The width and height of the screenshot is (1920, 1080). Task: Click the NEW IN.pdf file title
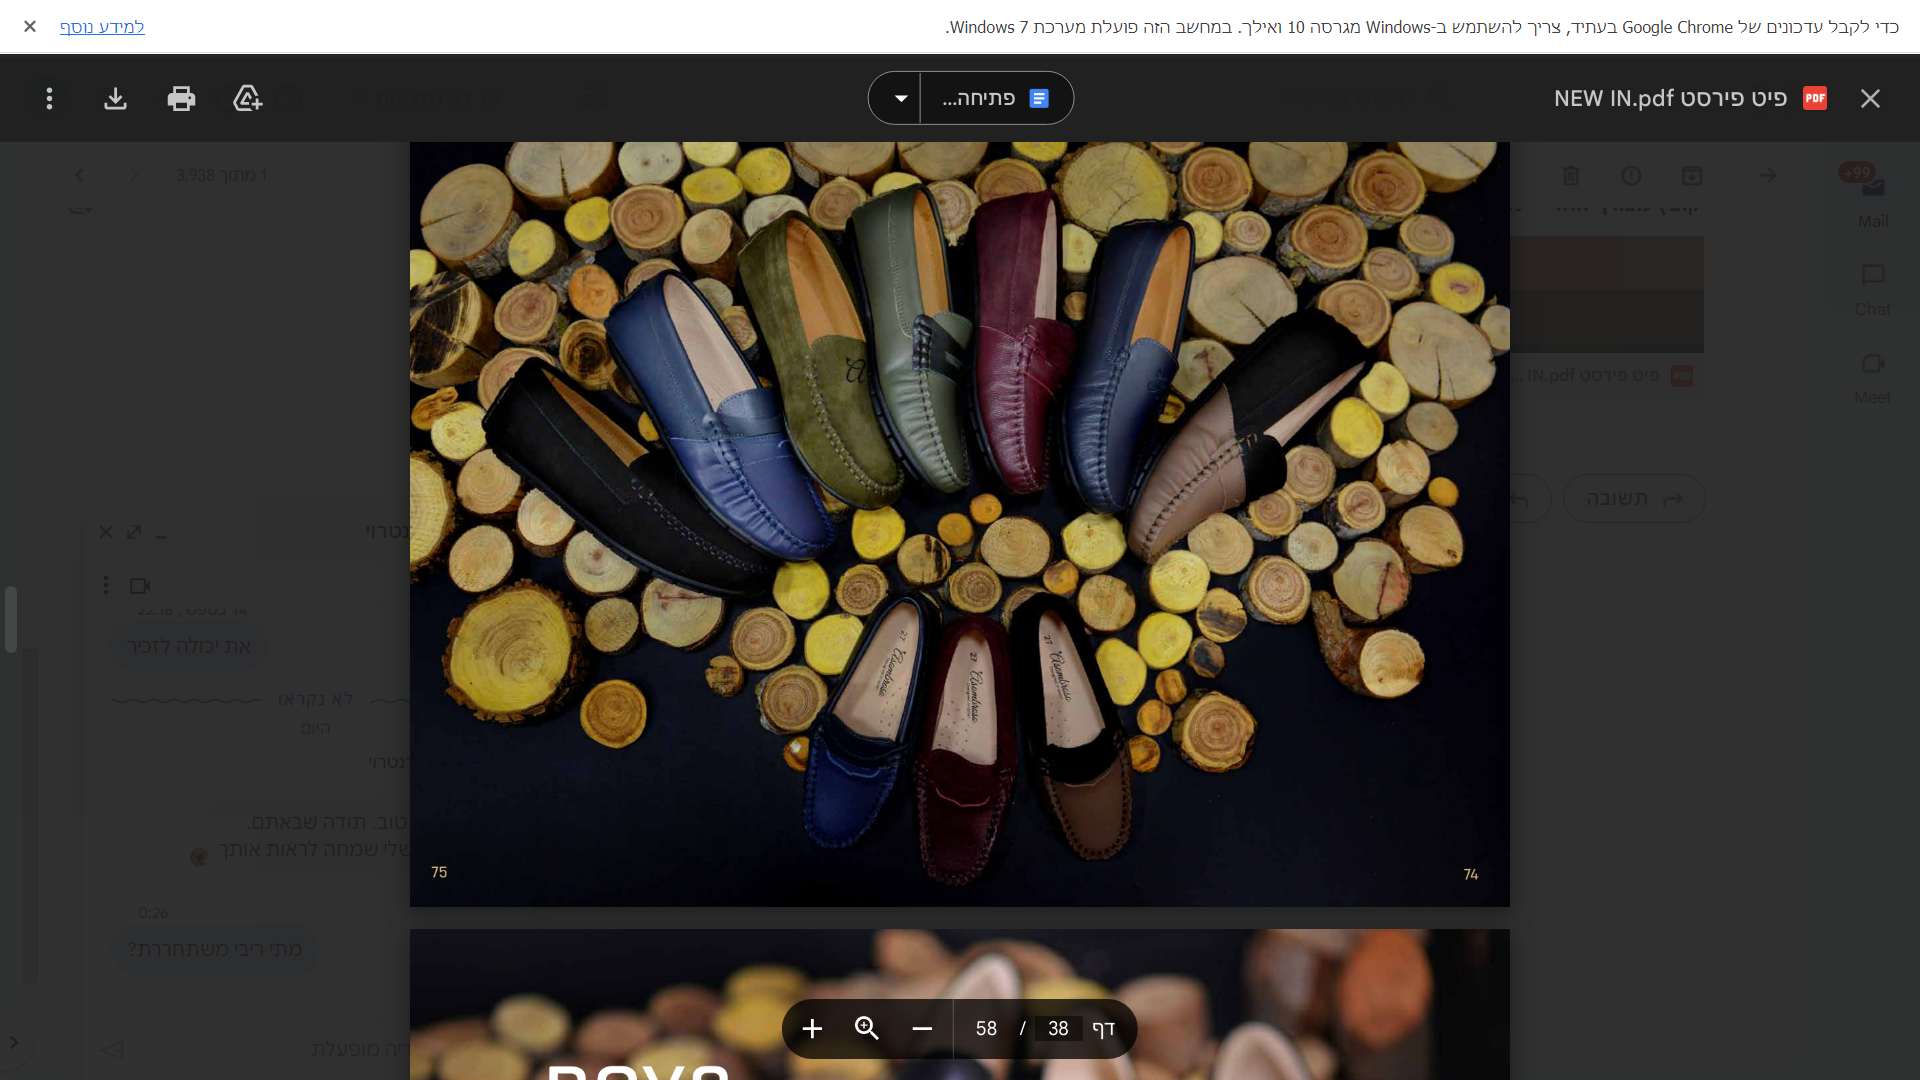pos(1670,98)
